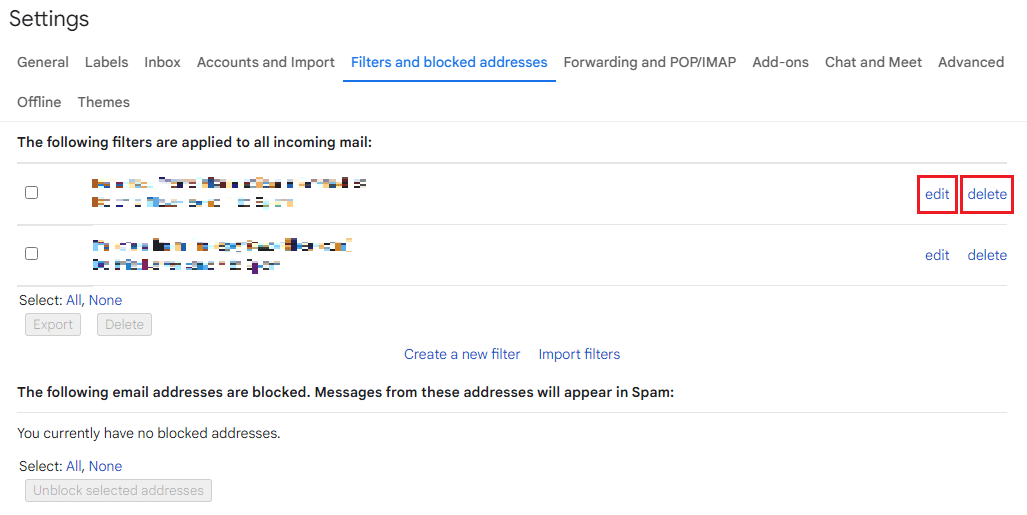This screenshot has height=515, width=1027.
Task: Check the first filter's checkbox
Action: click(31, 192)
